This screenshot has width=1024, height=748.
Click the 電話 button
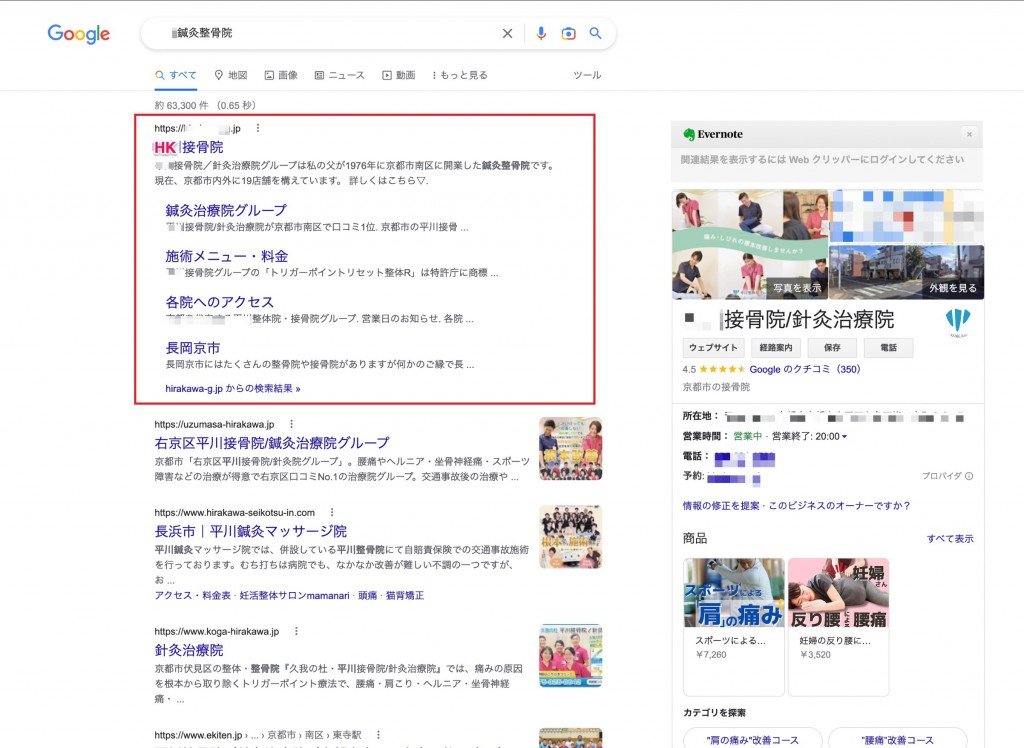tap(889, 348)
